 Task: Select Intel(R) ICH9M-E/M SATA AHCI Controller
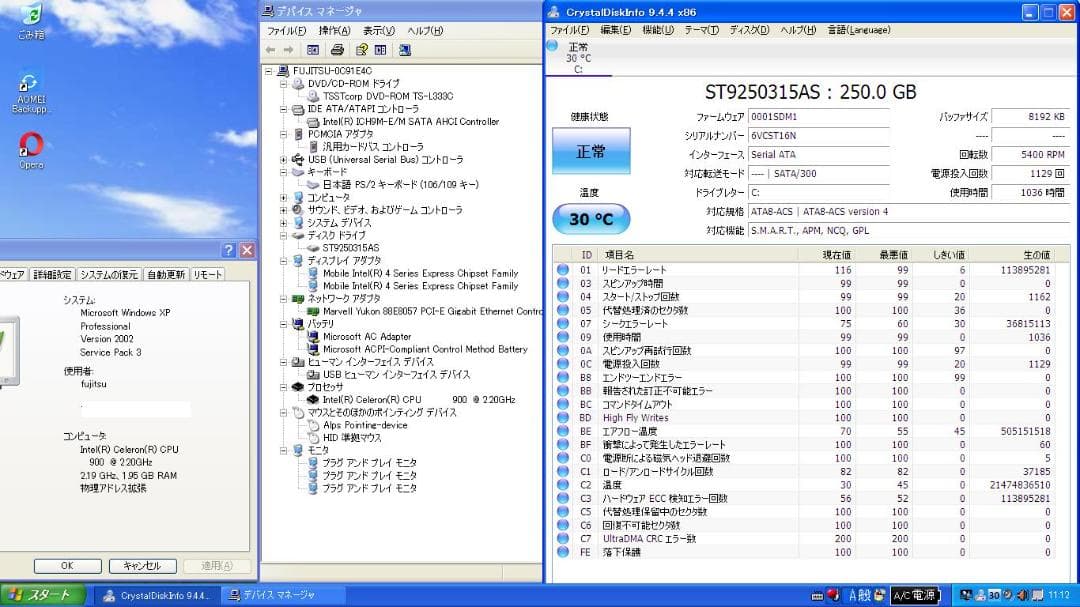(411, 121)
